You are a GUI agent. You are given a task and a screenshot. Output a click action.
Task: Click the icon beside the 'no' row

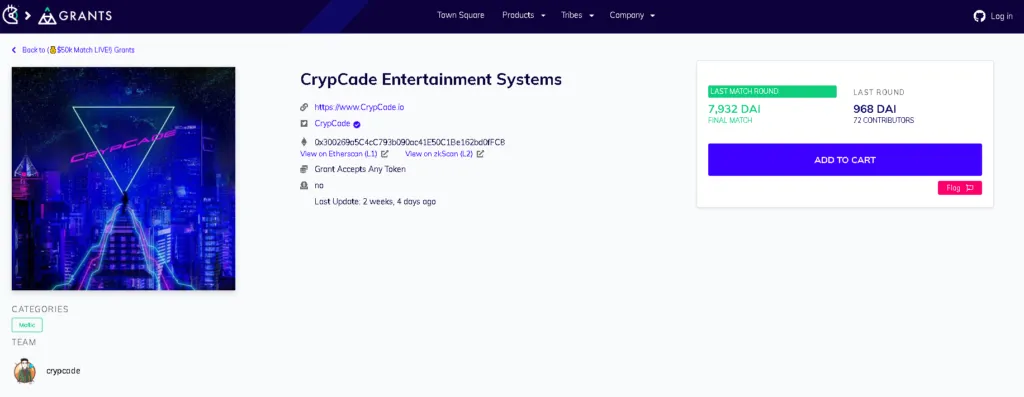pyautogui.click(x=304, y=185)
